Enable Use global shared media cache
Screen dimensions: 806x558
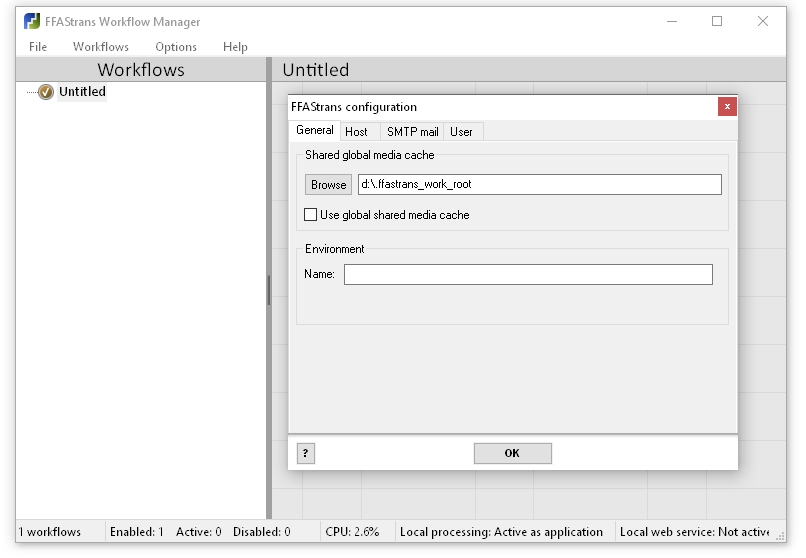point(310,215)
